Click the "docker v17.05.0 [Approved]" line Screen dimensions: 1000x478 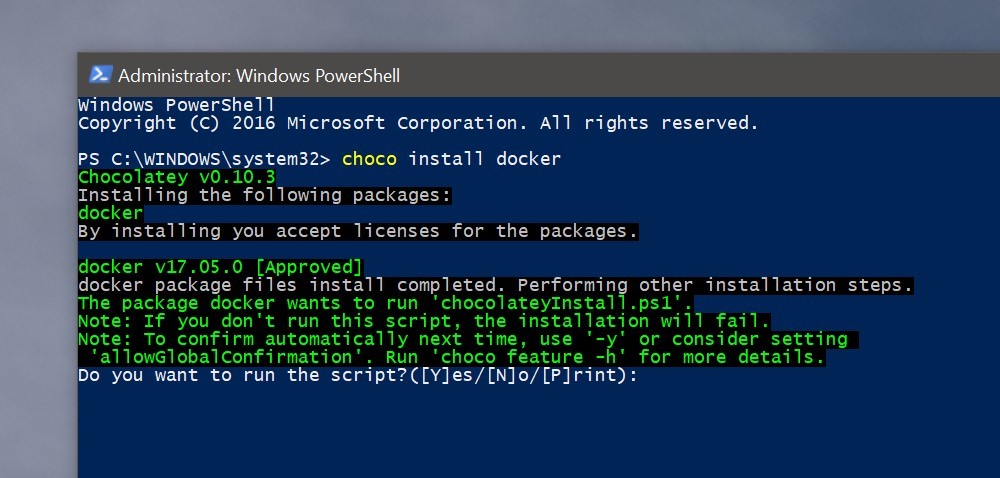click(220, 267)
